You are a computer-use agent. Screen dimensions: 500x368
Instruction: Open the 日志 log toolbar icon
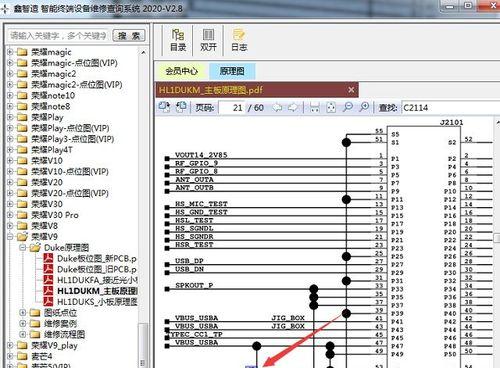239,40
